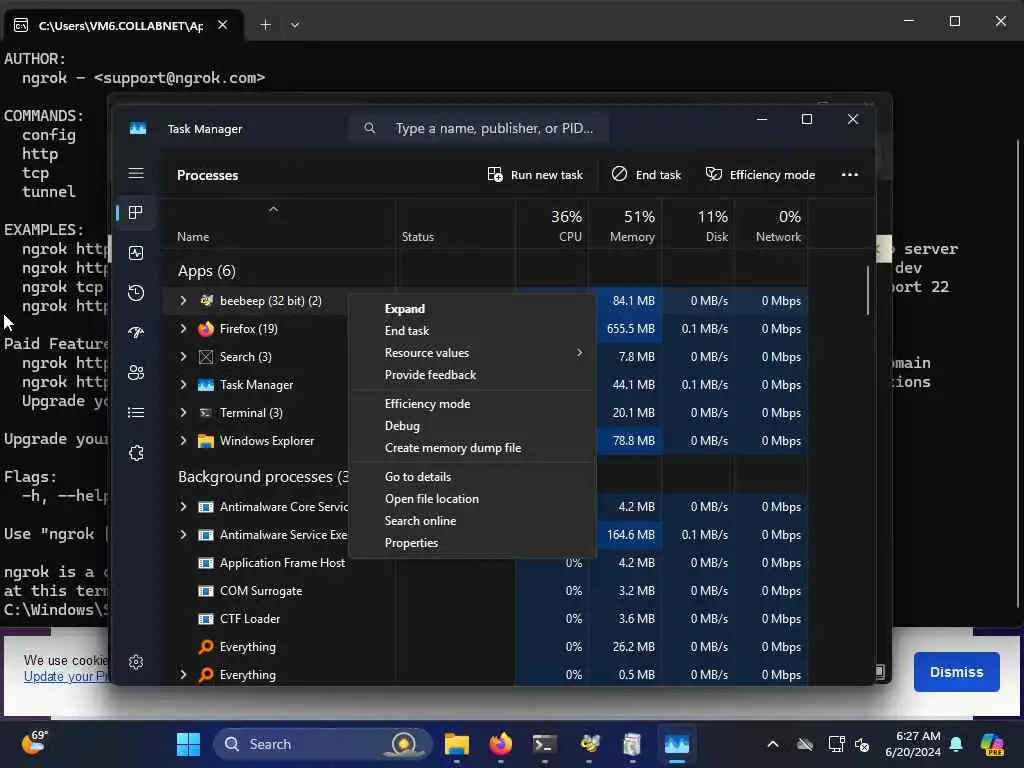This screenshot has width=1024, height=768.
Task: Select Create memory dump file
Action: point(473,448)
